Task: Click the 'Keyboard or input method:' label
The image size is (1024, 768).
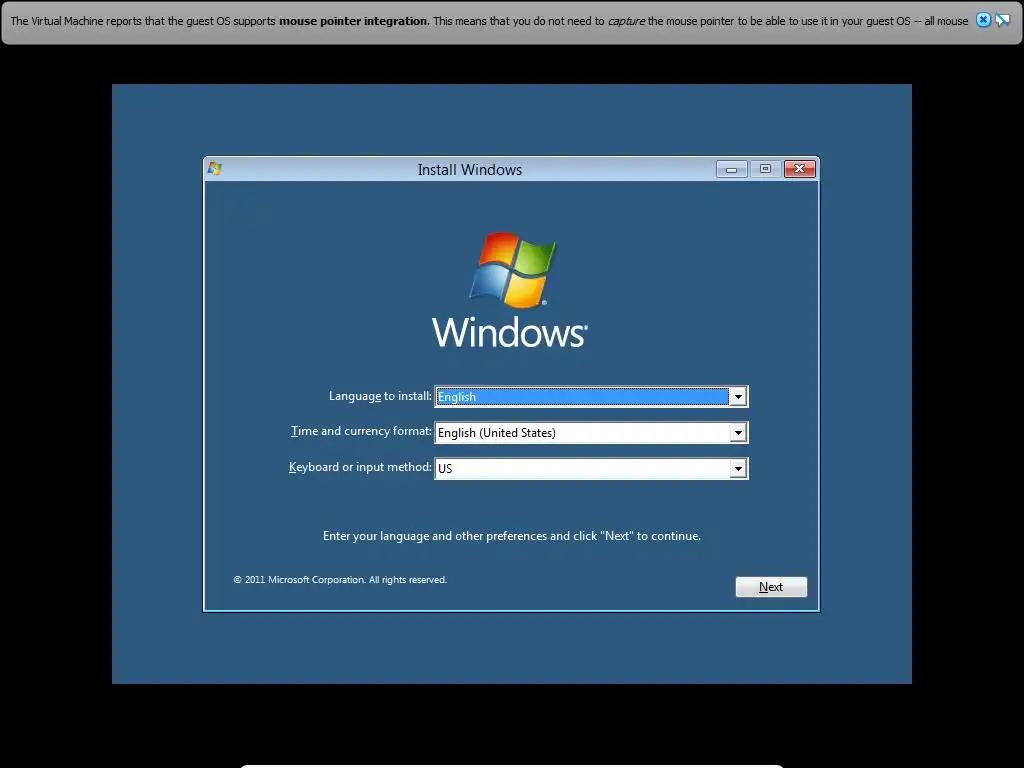Action: (x=360, y=467)
